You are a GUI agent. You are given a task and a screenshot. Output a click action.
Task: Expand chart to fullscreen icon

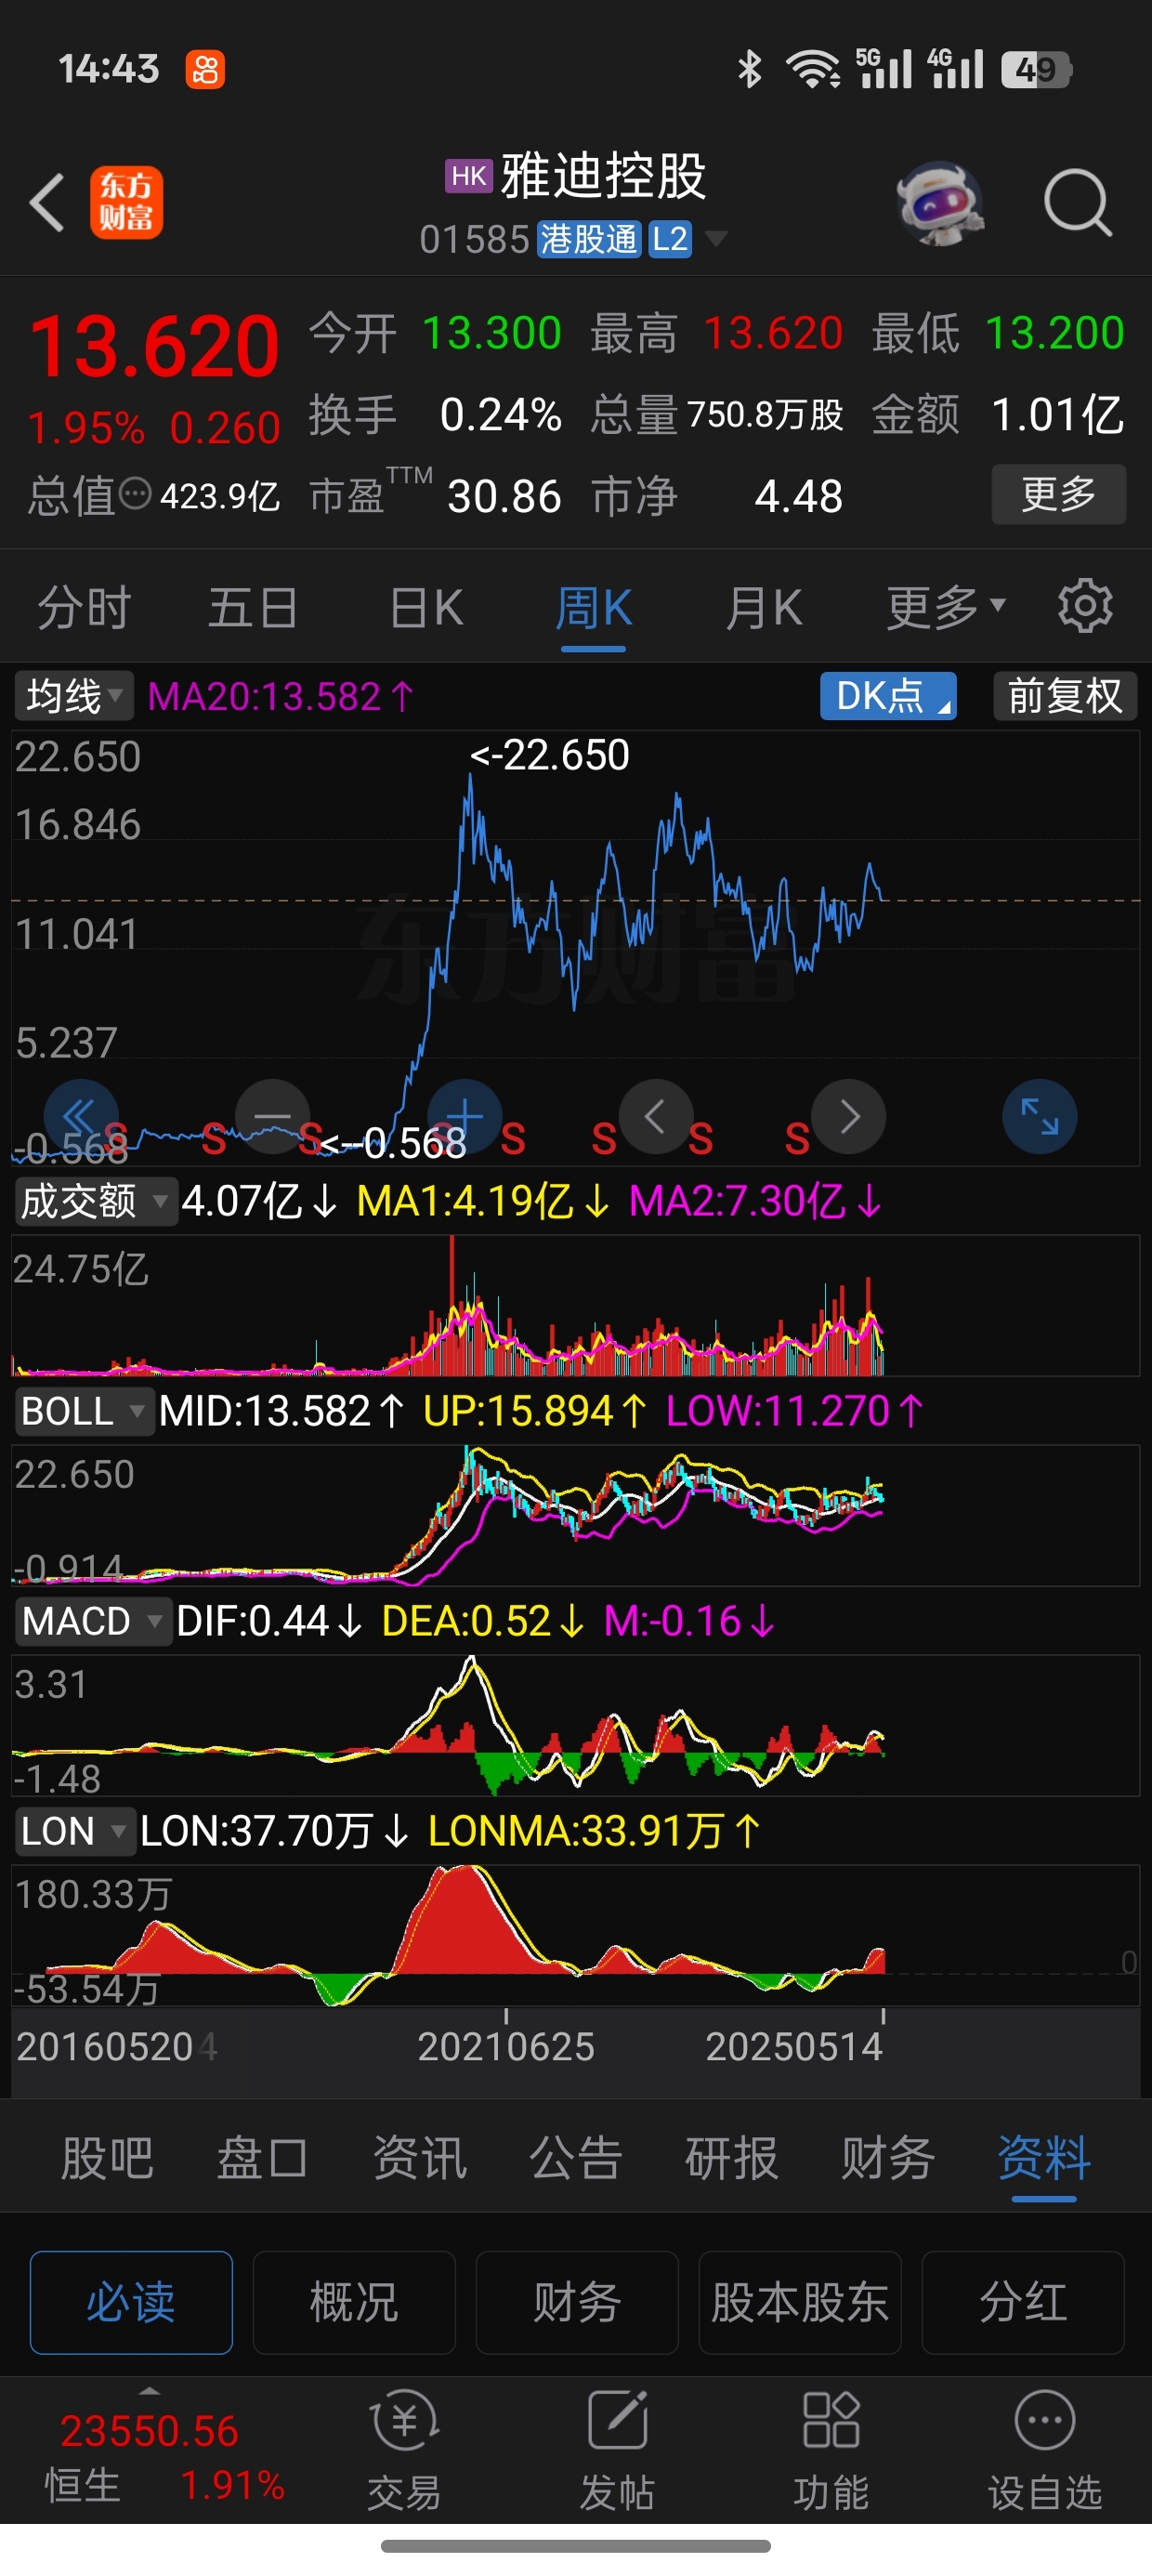tap(1040, 1116)
